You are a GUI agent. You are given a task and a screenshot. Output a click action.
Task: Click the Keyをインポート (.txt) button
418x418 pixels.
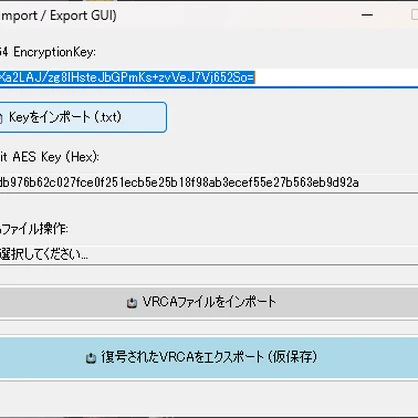pos(83,117)
